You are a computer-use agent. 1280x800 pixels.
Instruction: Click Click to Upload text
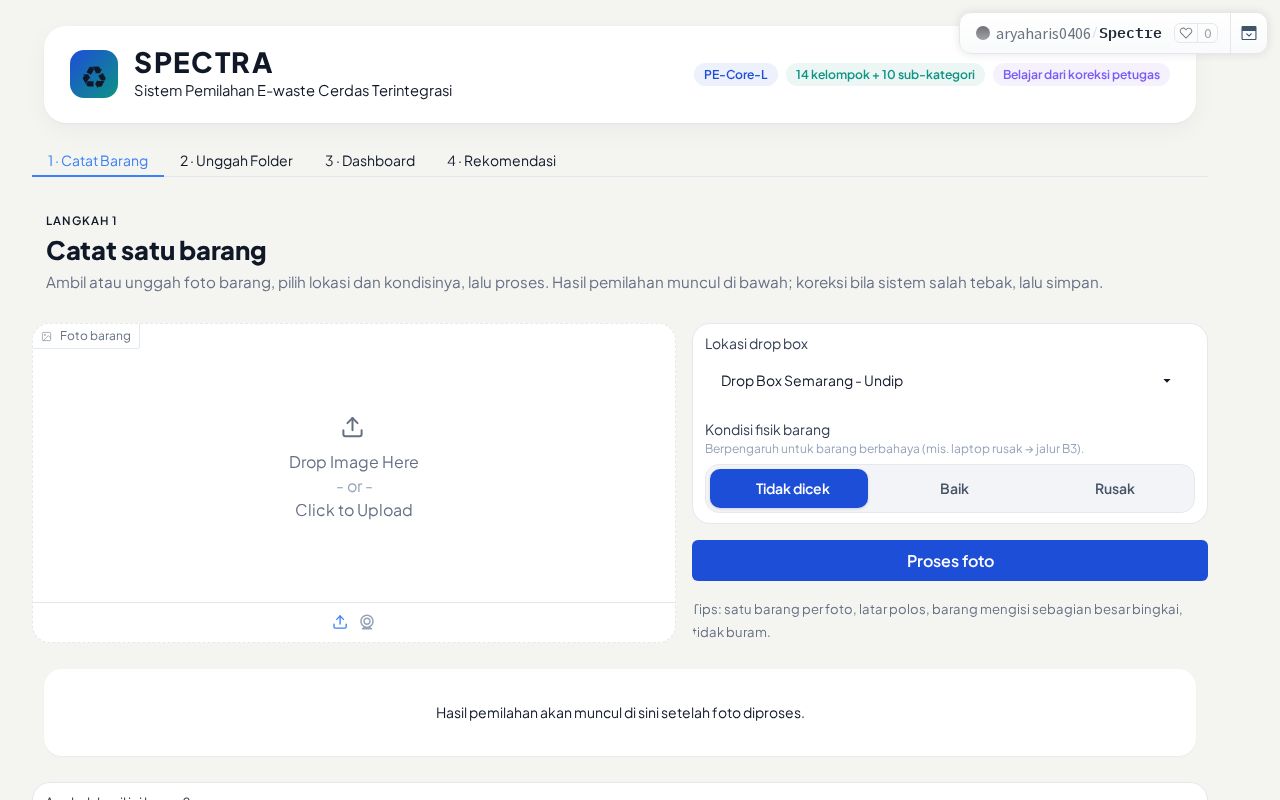coord(354,510)
